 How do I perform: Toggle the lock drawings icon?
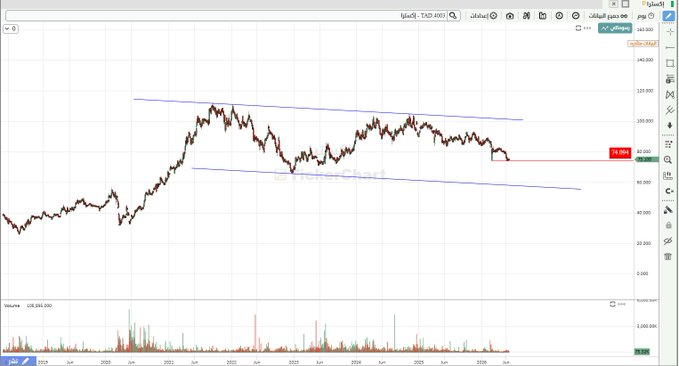tap(668, 225)
